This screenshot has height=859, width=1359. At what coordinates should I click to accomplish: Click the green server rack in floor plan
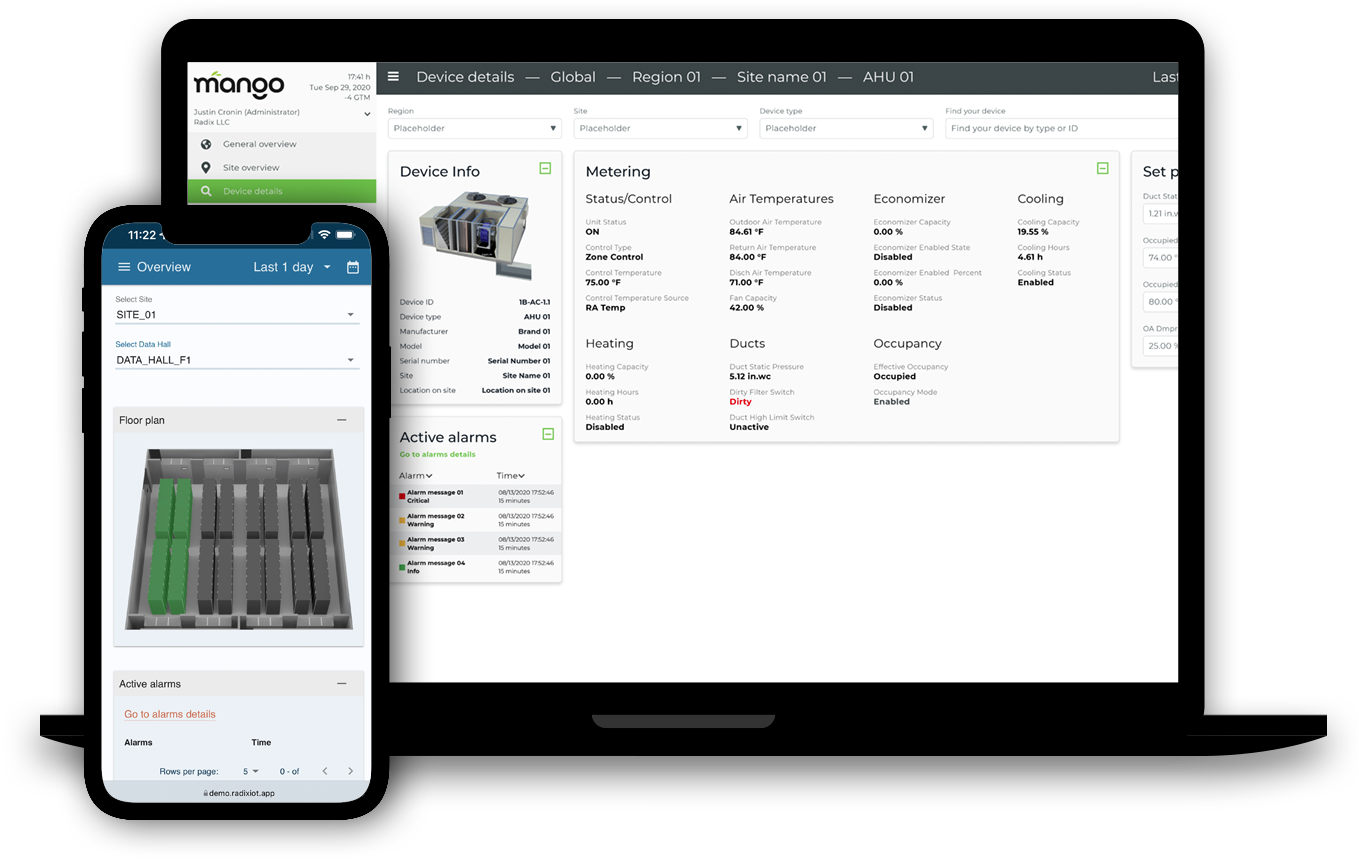[167, 545]
